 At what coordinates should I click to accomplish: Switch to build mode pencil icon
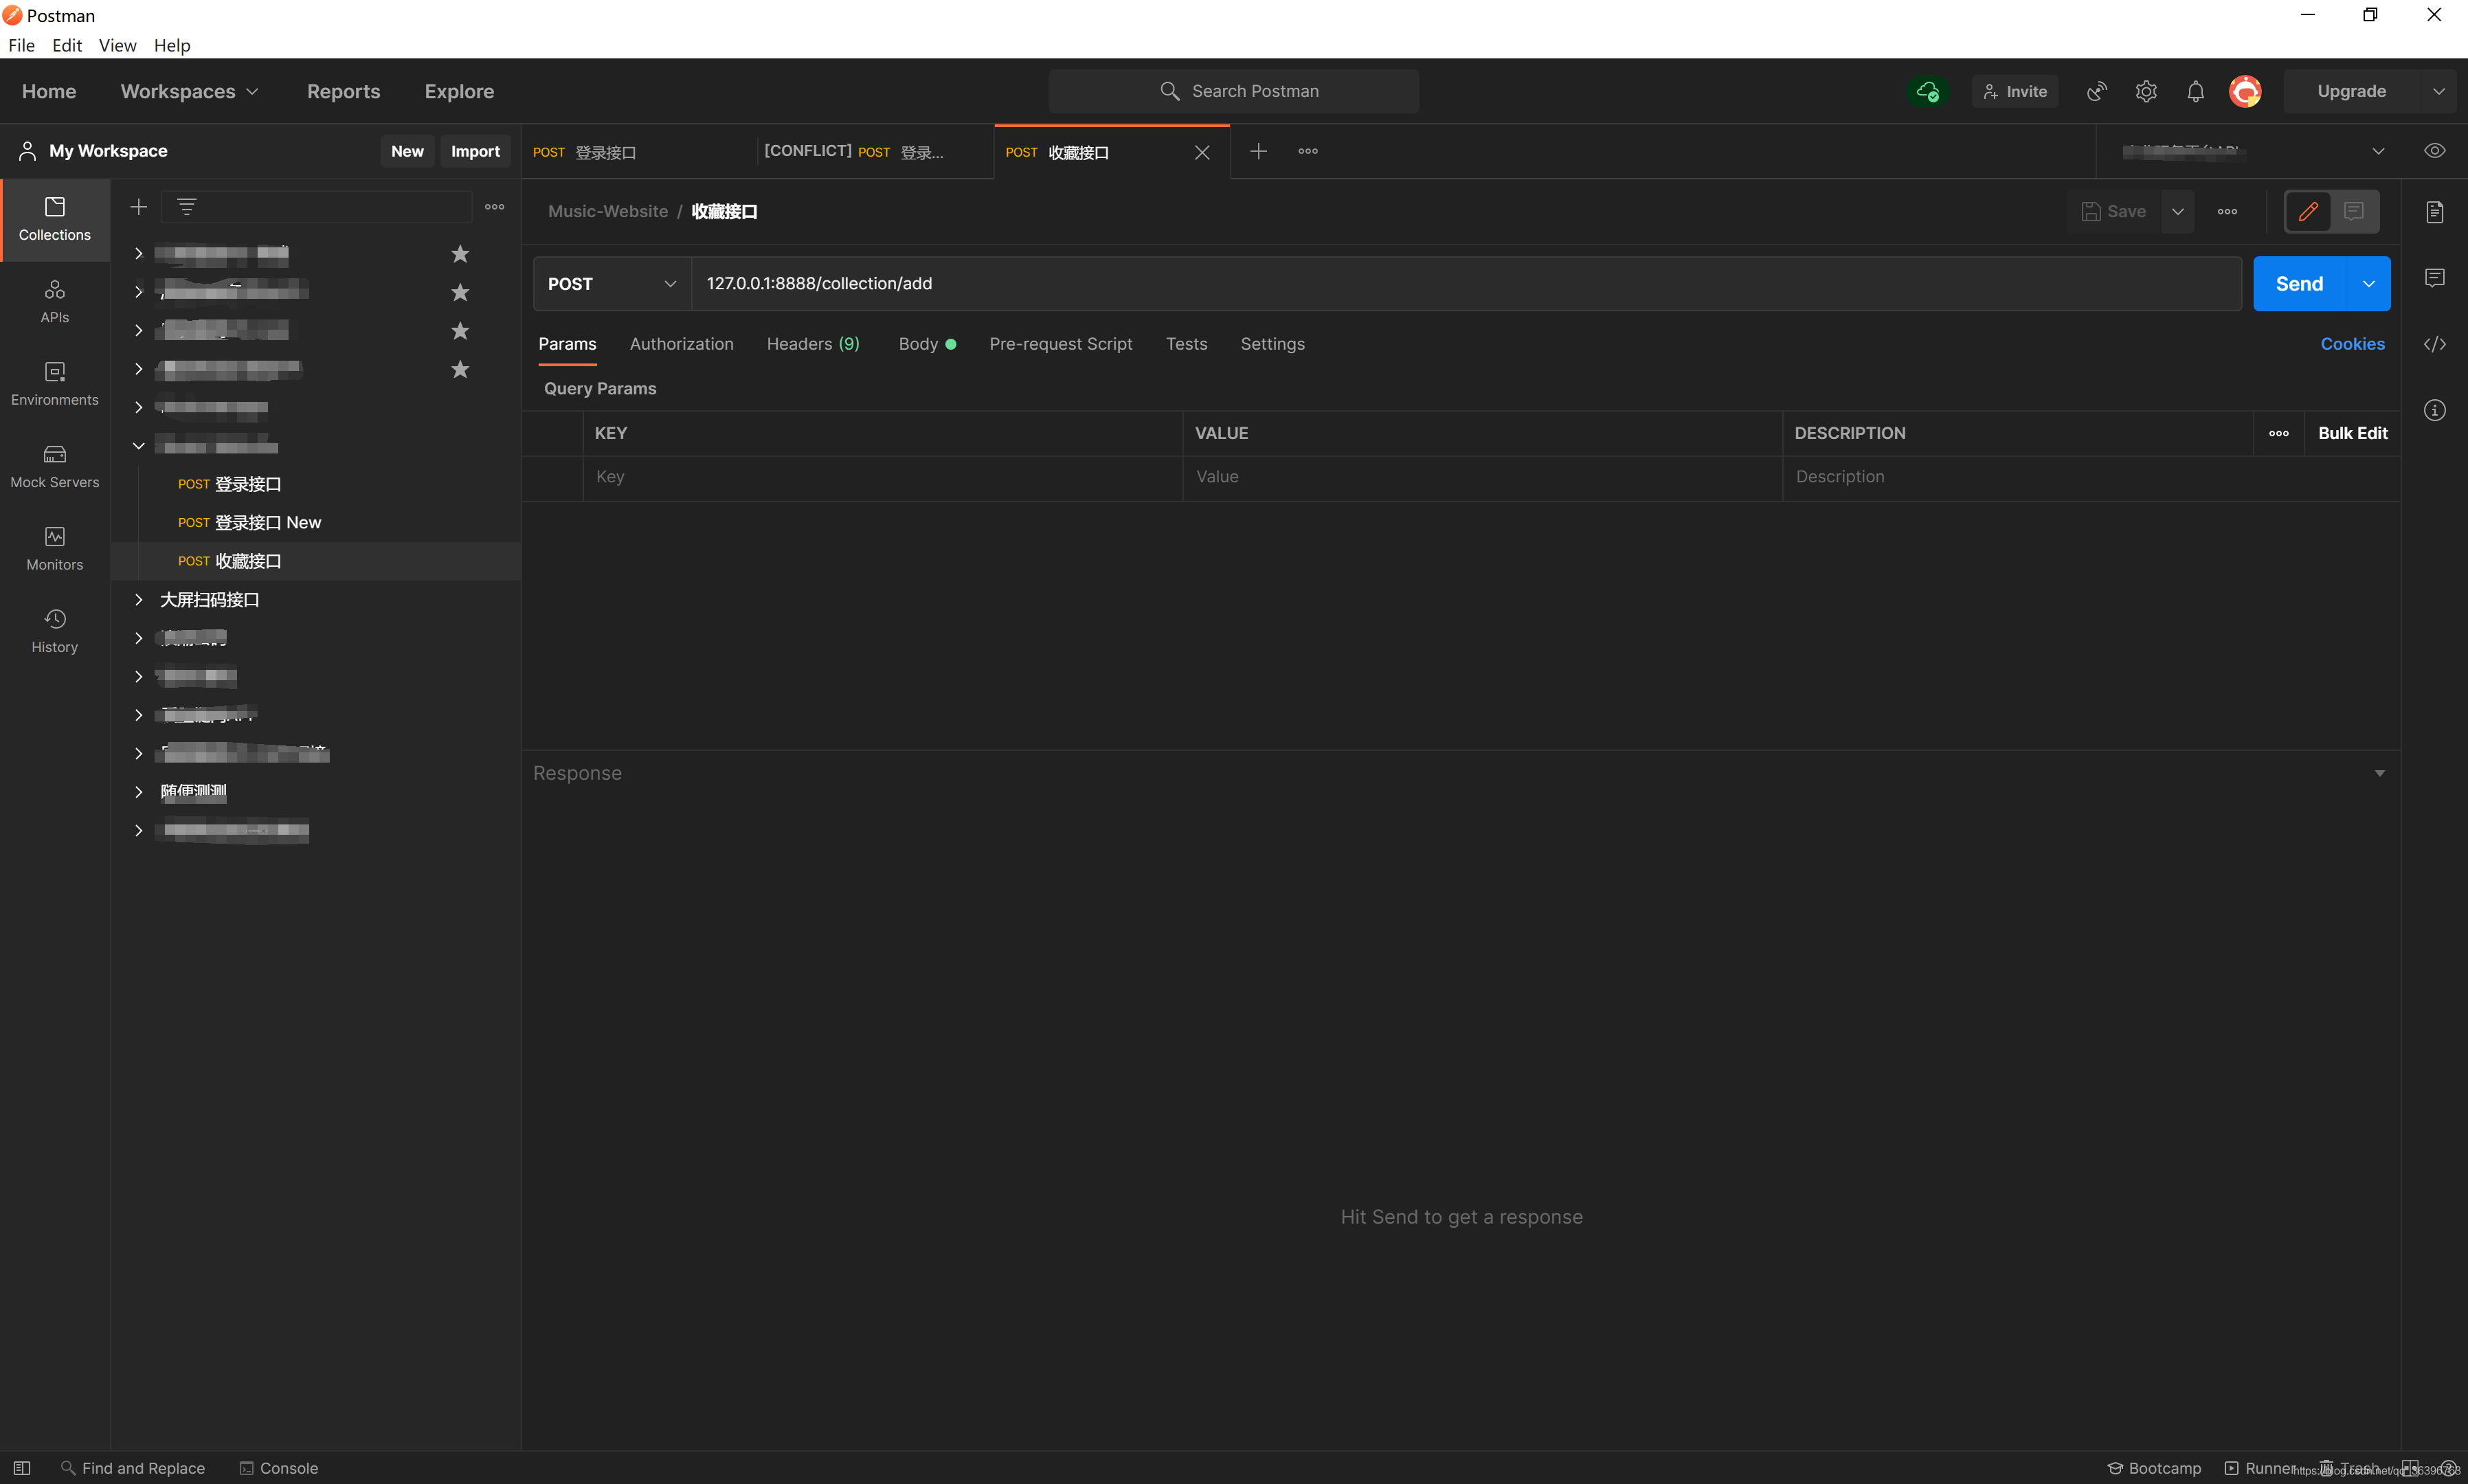[x=2308, y=212]
